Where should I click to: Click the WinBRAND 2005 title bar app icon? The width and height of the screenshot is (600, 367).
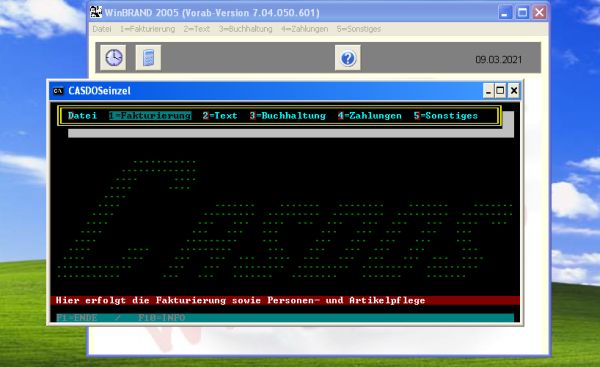coord(96,12)
